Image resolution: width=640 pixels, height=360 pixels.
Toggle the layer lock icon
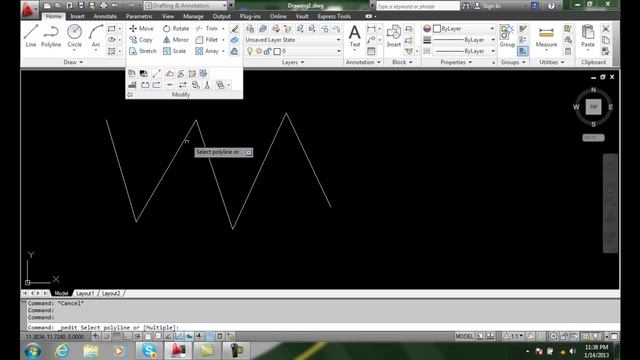click(267, 51)
